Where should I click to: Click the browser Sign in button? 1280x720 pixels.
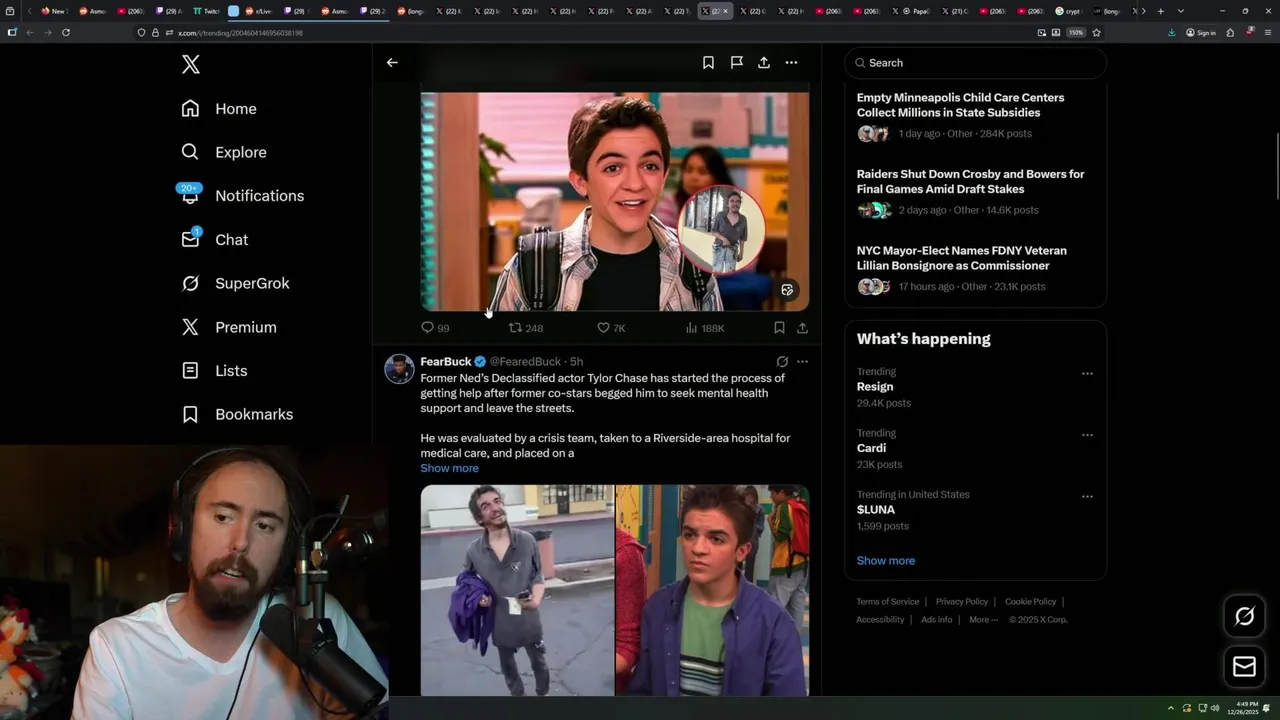[1201, 32]
